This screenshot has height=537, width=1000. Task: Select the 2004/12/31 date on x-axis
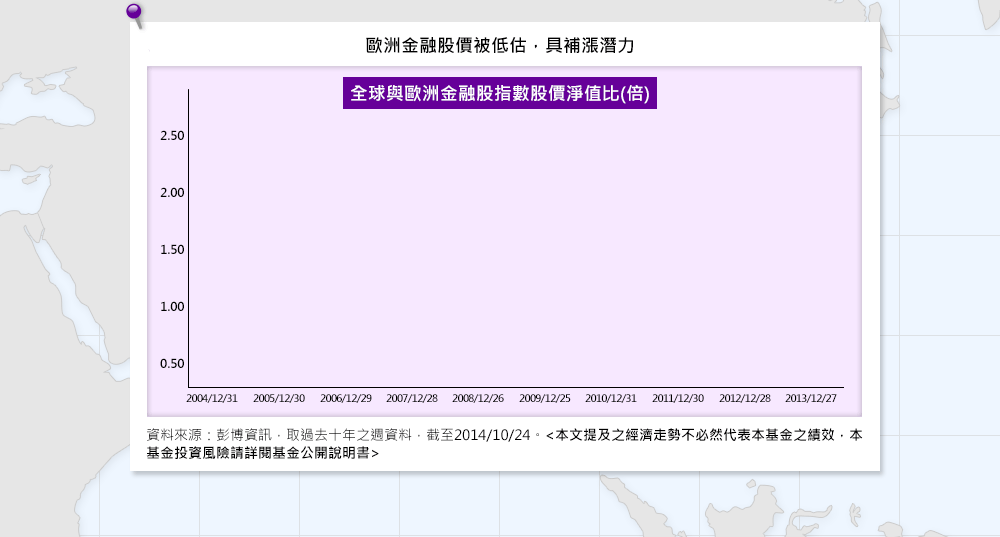[212, 398]
